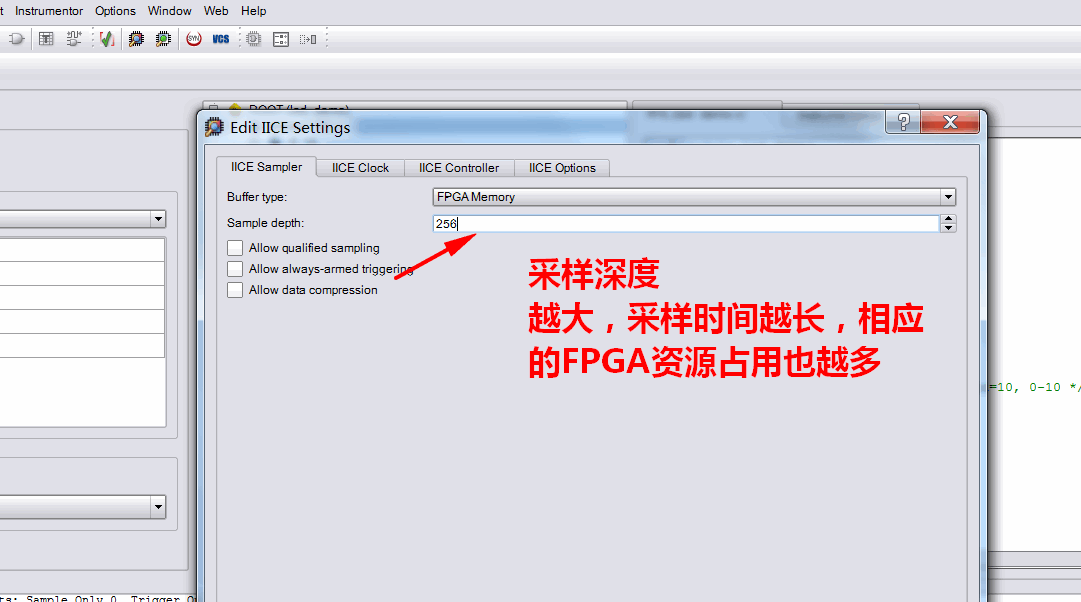This screenshot has width=1081, height=602.
Task: Open the Buffer type dropdown
Action: click(x=694, y=197)
